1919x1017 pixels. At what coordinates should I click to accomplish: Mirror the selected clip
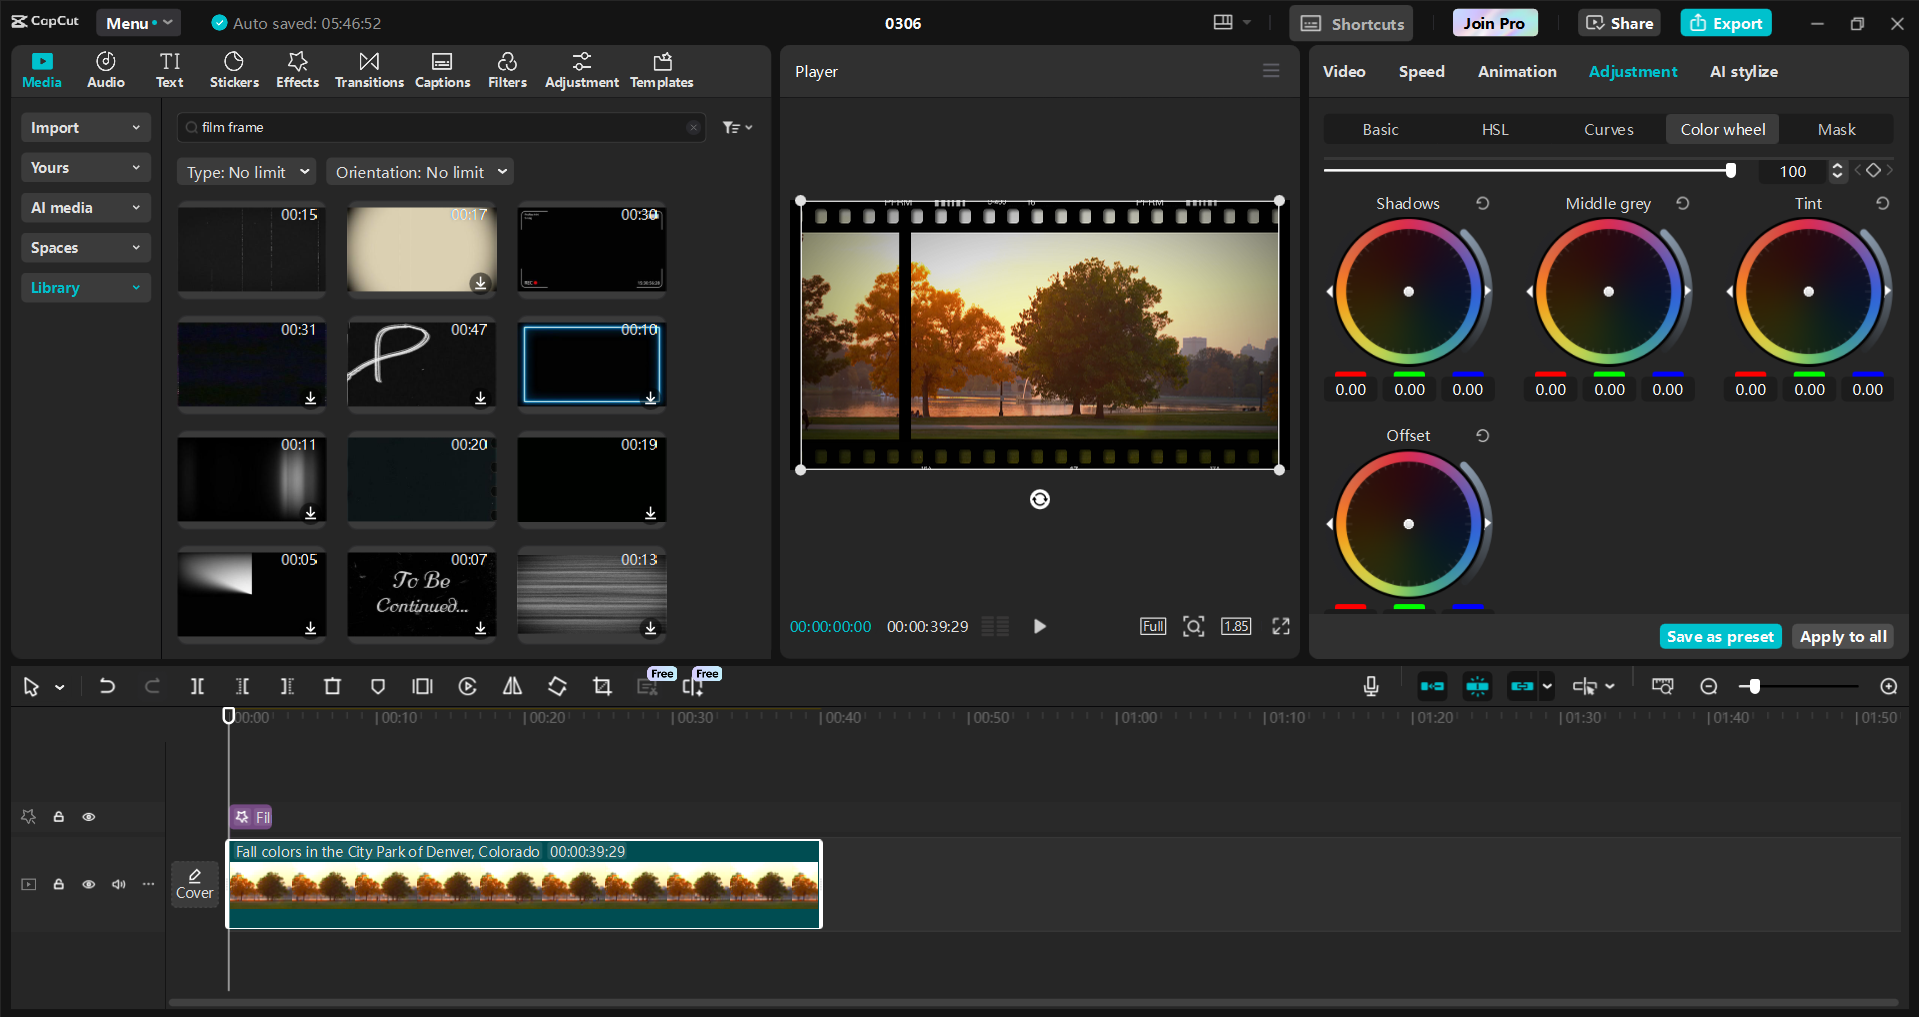[512, 686]
